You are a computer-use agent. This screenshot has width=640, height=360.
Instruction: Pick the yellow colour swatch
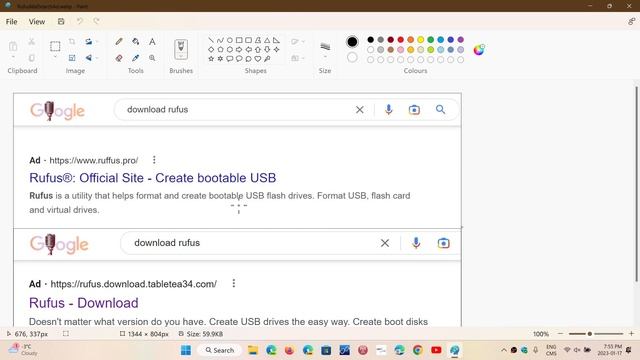click(420, 40)
